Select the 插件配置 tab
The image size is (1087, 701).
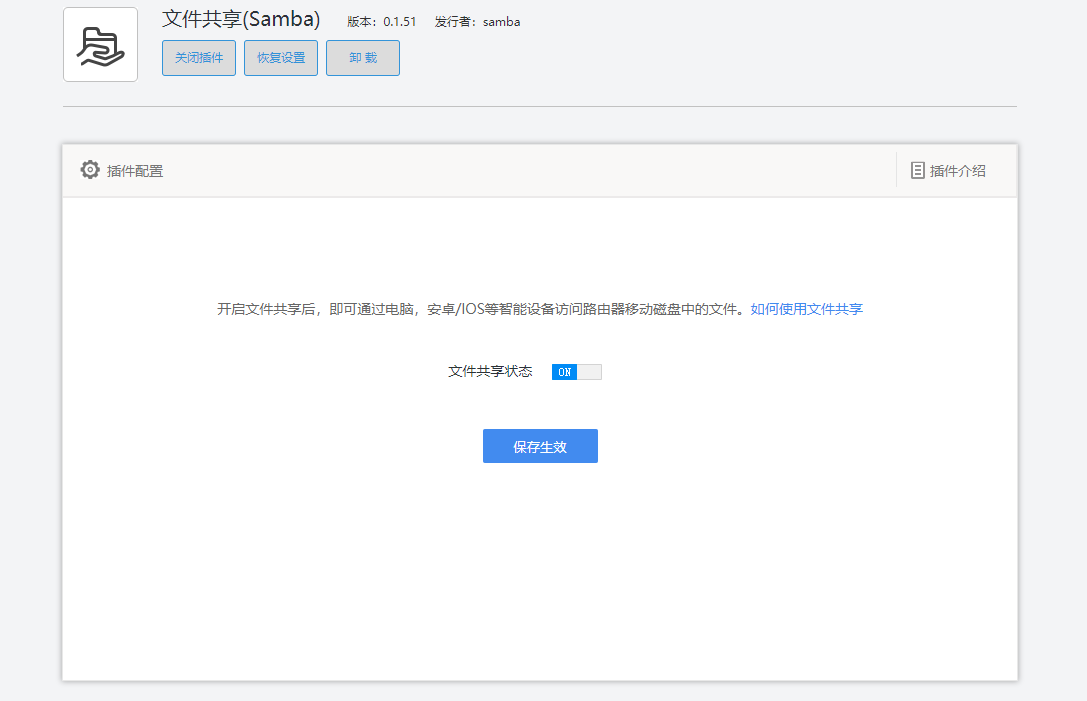pyautogui.click(x=122, y=171)
